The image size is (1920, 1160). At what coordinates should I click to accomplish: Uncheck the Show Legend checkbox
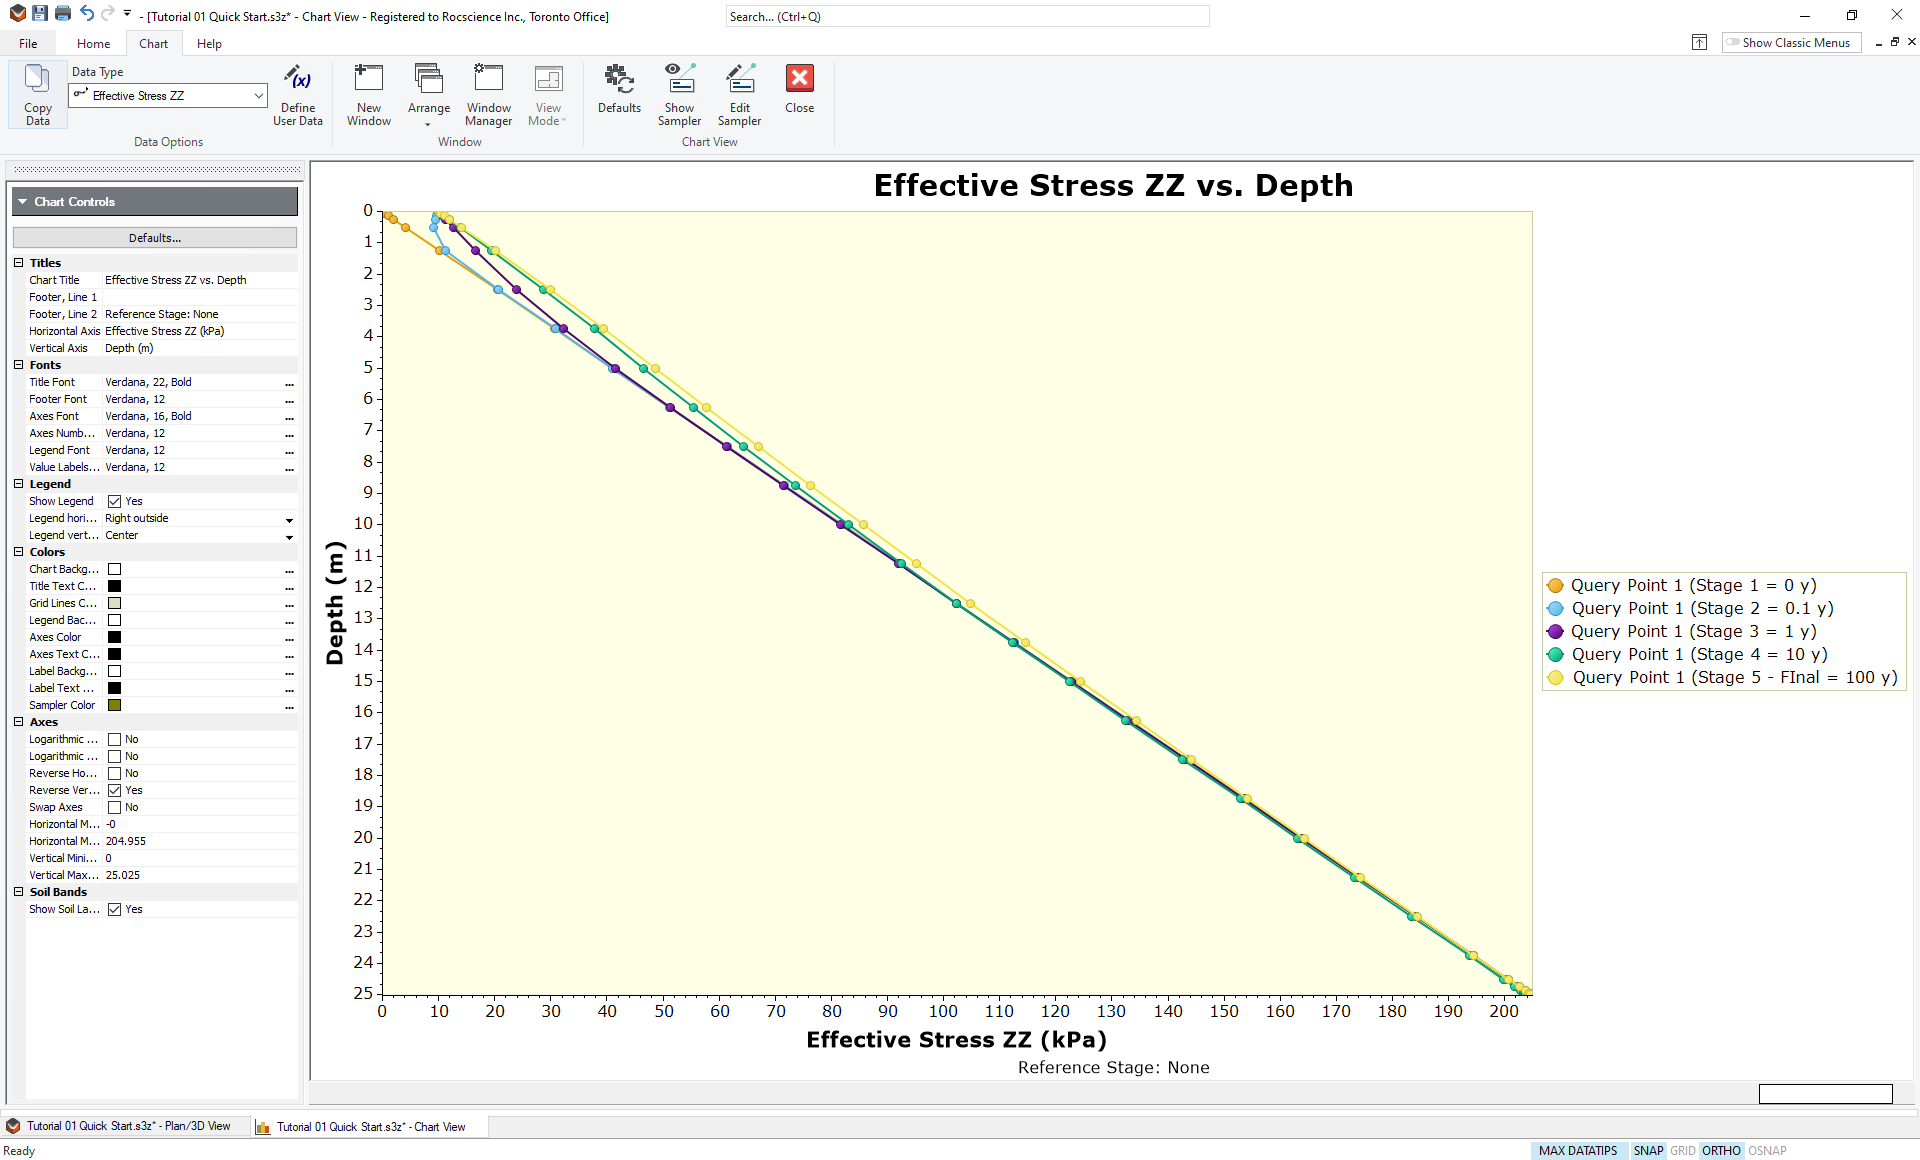117,501
